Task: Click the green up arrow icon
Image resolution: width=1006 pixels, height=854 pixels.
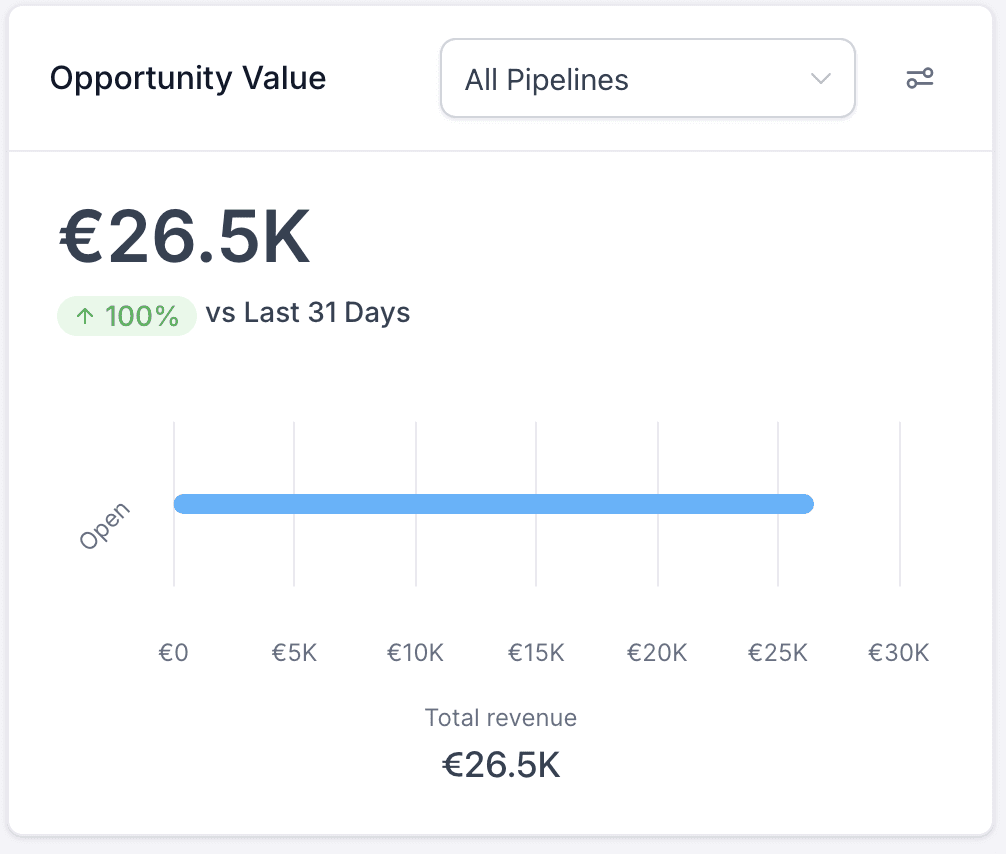Action: tap(86, 316)
